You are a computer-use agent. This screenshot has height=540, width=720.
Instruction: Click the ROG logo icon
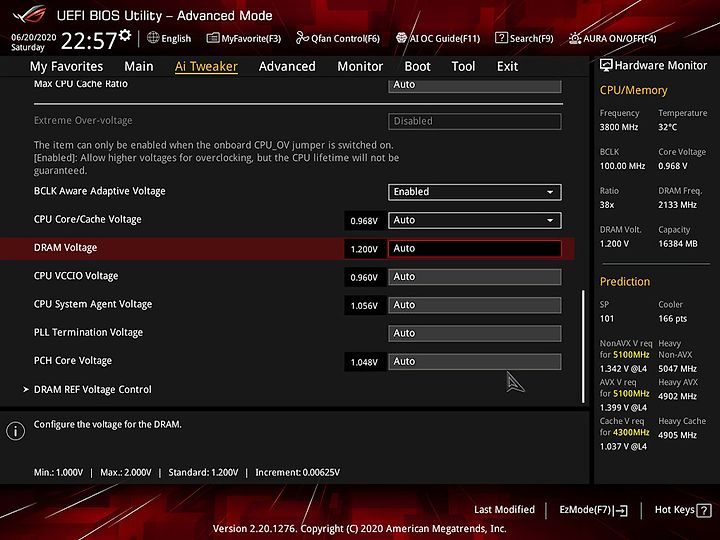30,14
